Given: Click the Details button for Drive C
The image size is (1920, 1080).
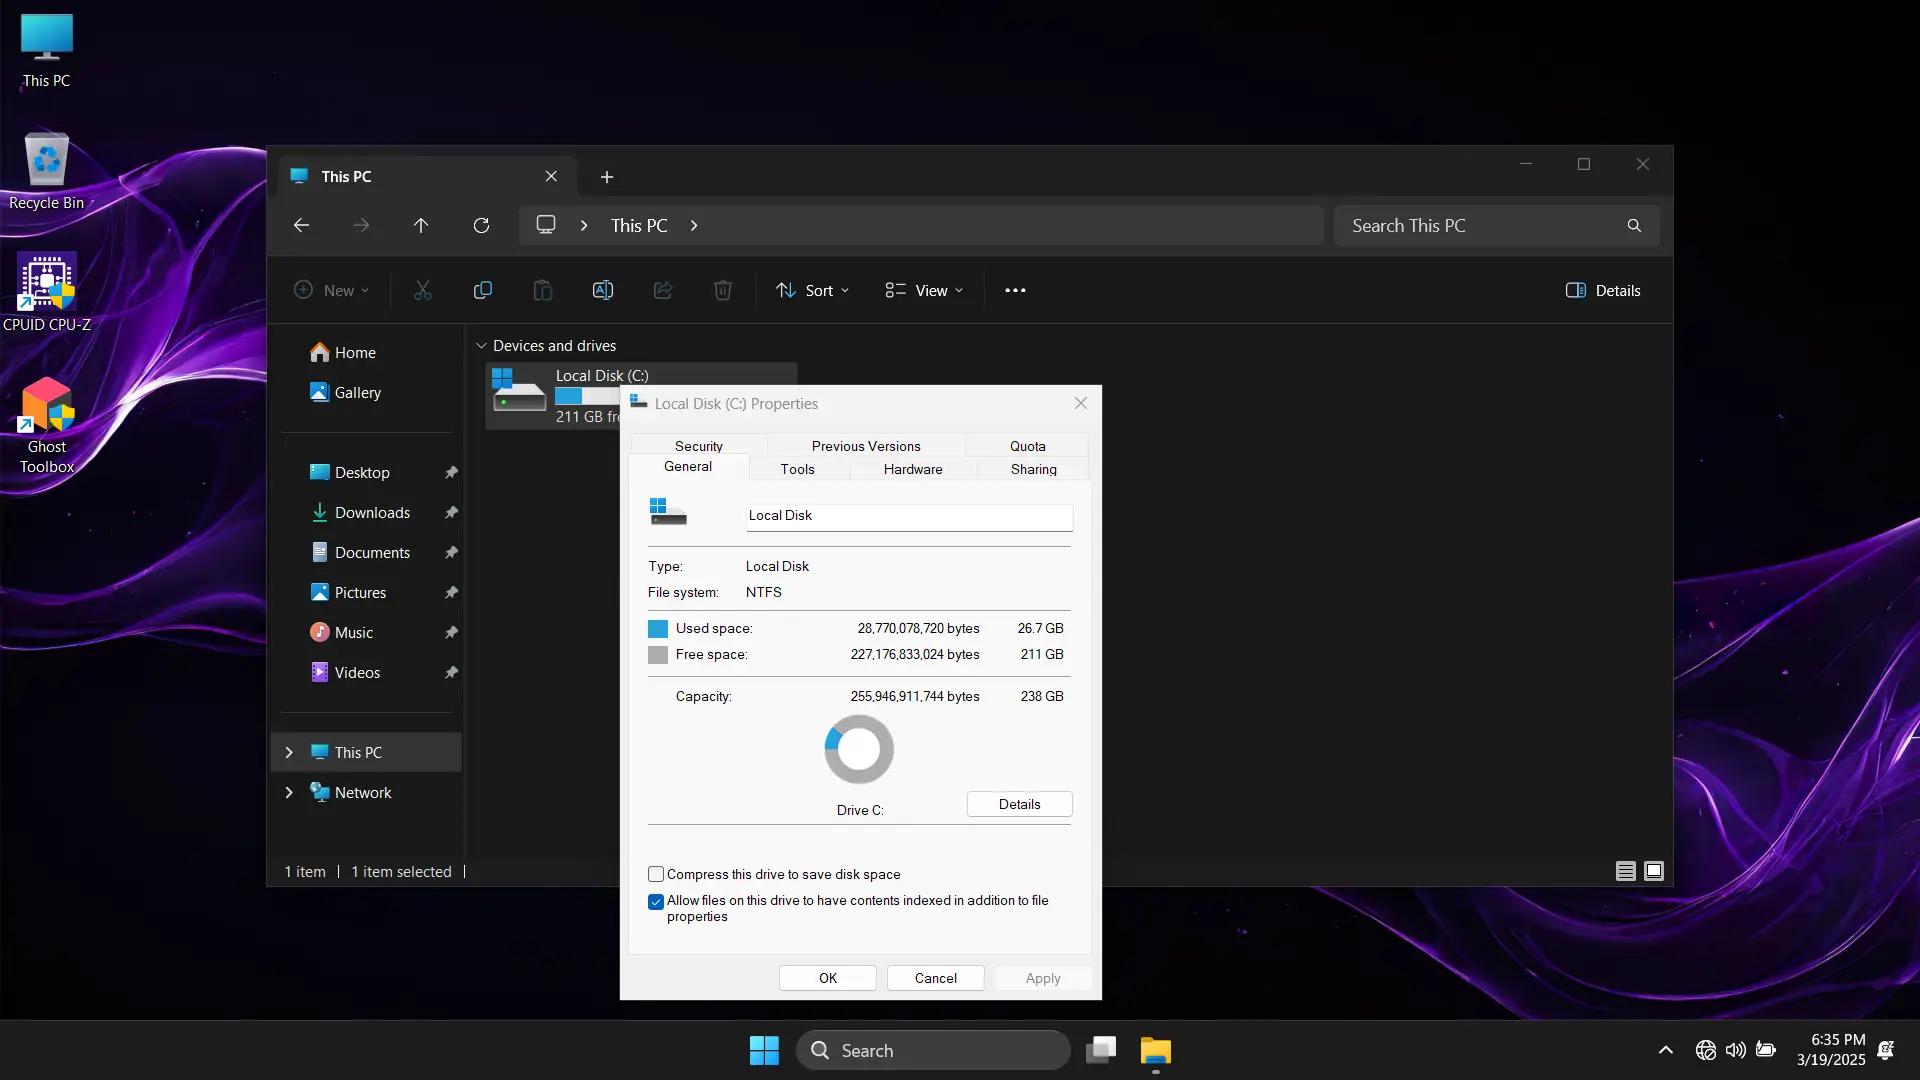Looking at the screenshot, I should pyautogui.click(x=1018, y=804).
